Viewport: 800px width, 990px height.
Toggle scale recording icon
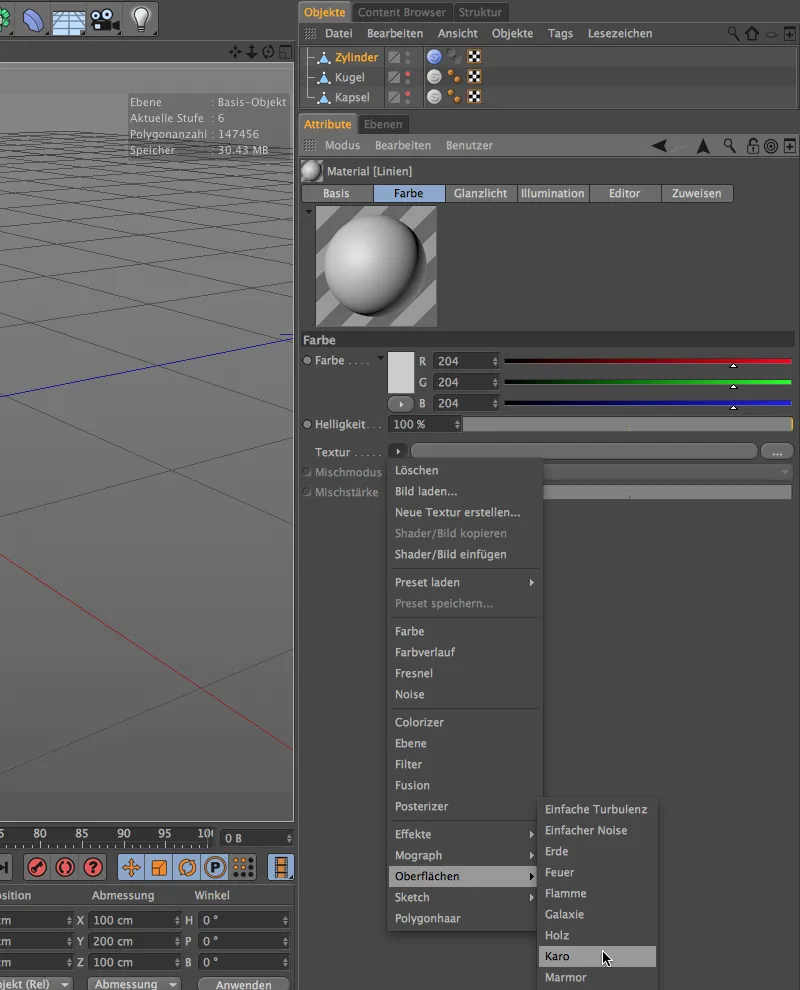pyautogui.click(x=159, y=867)
